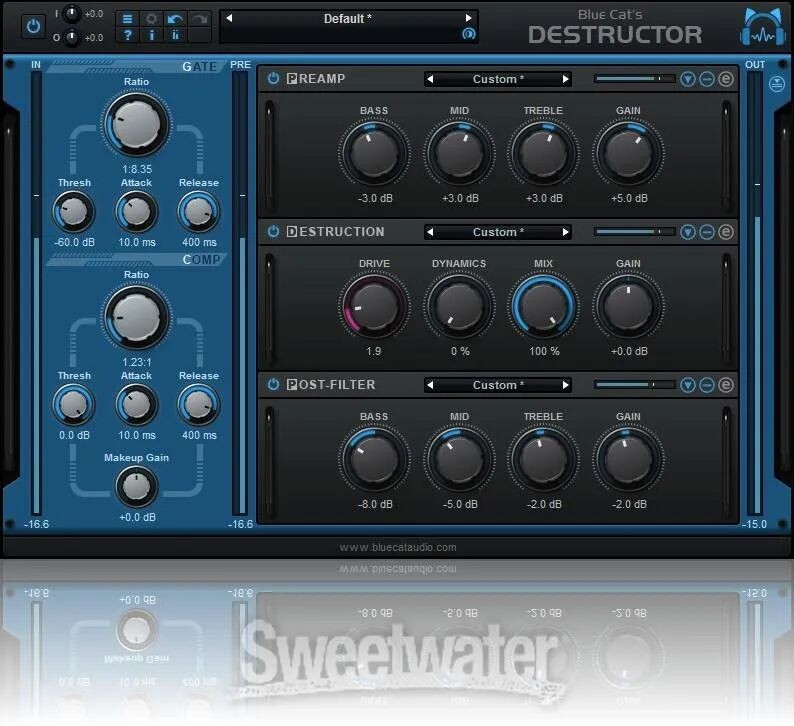
Task: Click the Preamp Gain value +5.0 dB
Action: pos(629,198)
